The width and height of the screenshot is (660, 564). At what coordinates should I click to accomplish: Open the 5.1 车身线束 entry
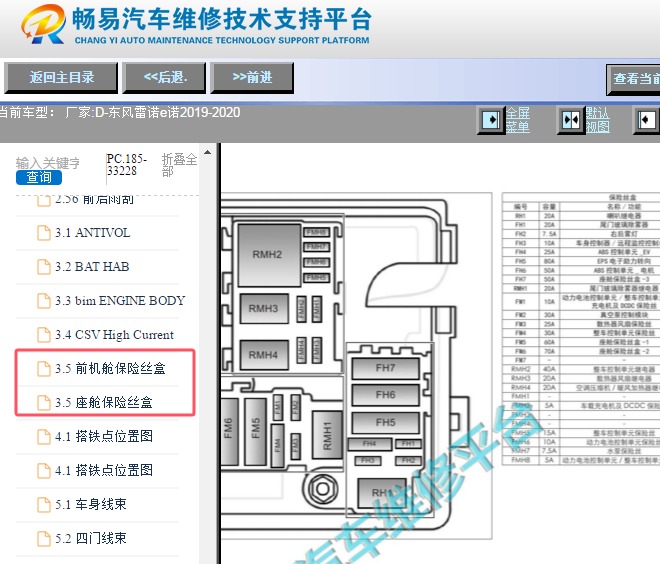pos(90,504)
